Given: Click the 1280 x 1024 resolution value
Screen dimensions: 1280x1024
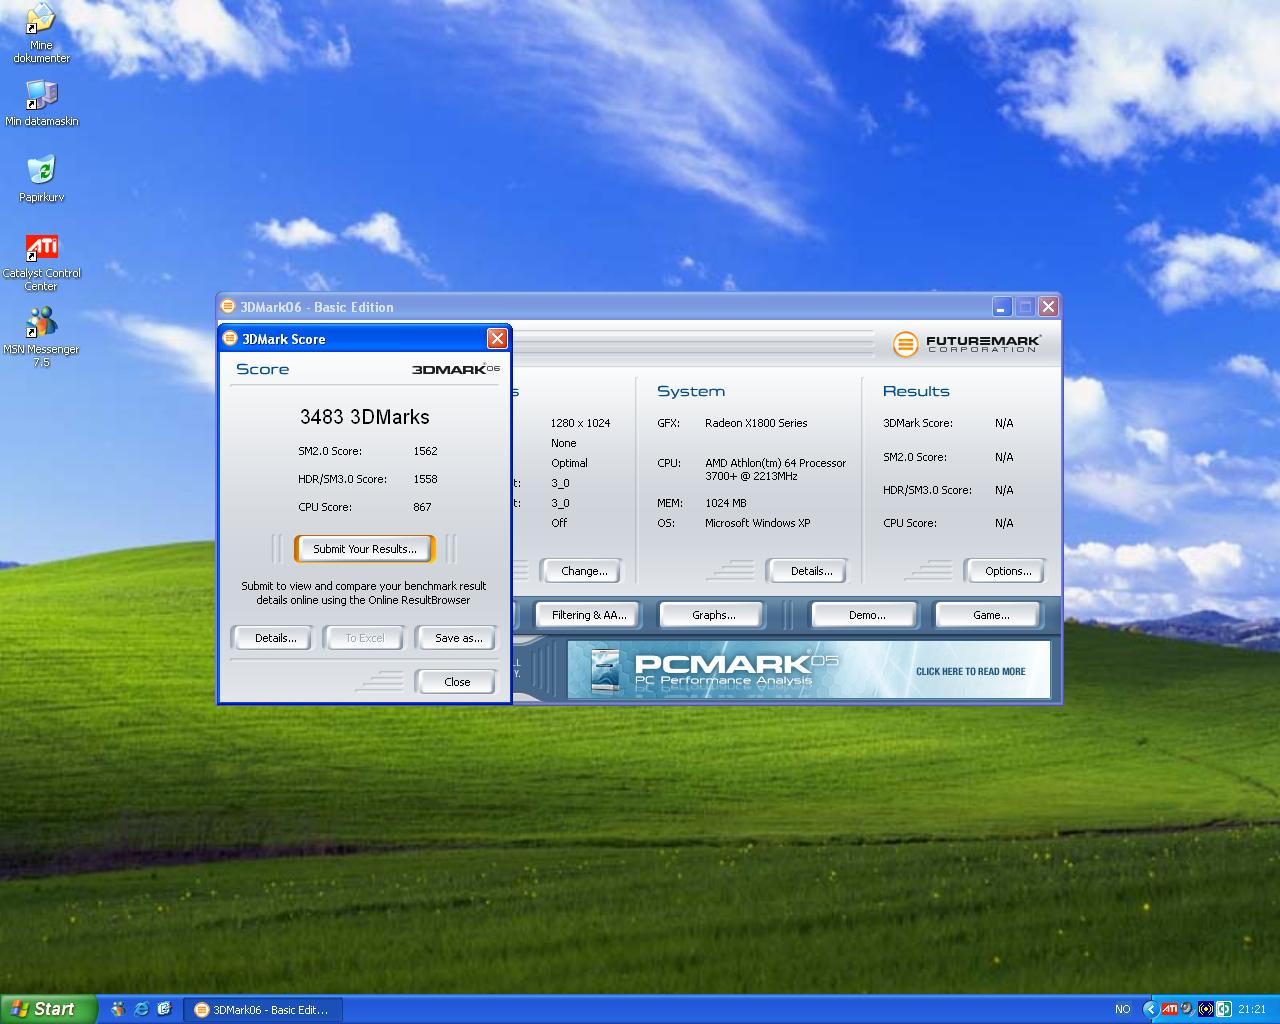Looking at the screenshot, I should (580, 423).
